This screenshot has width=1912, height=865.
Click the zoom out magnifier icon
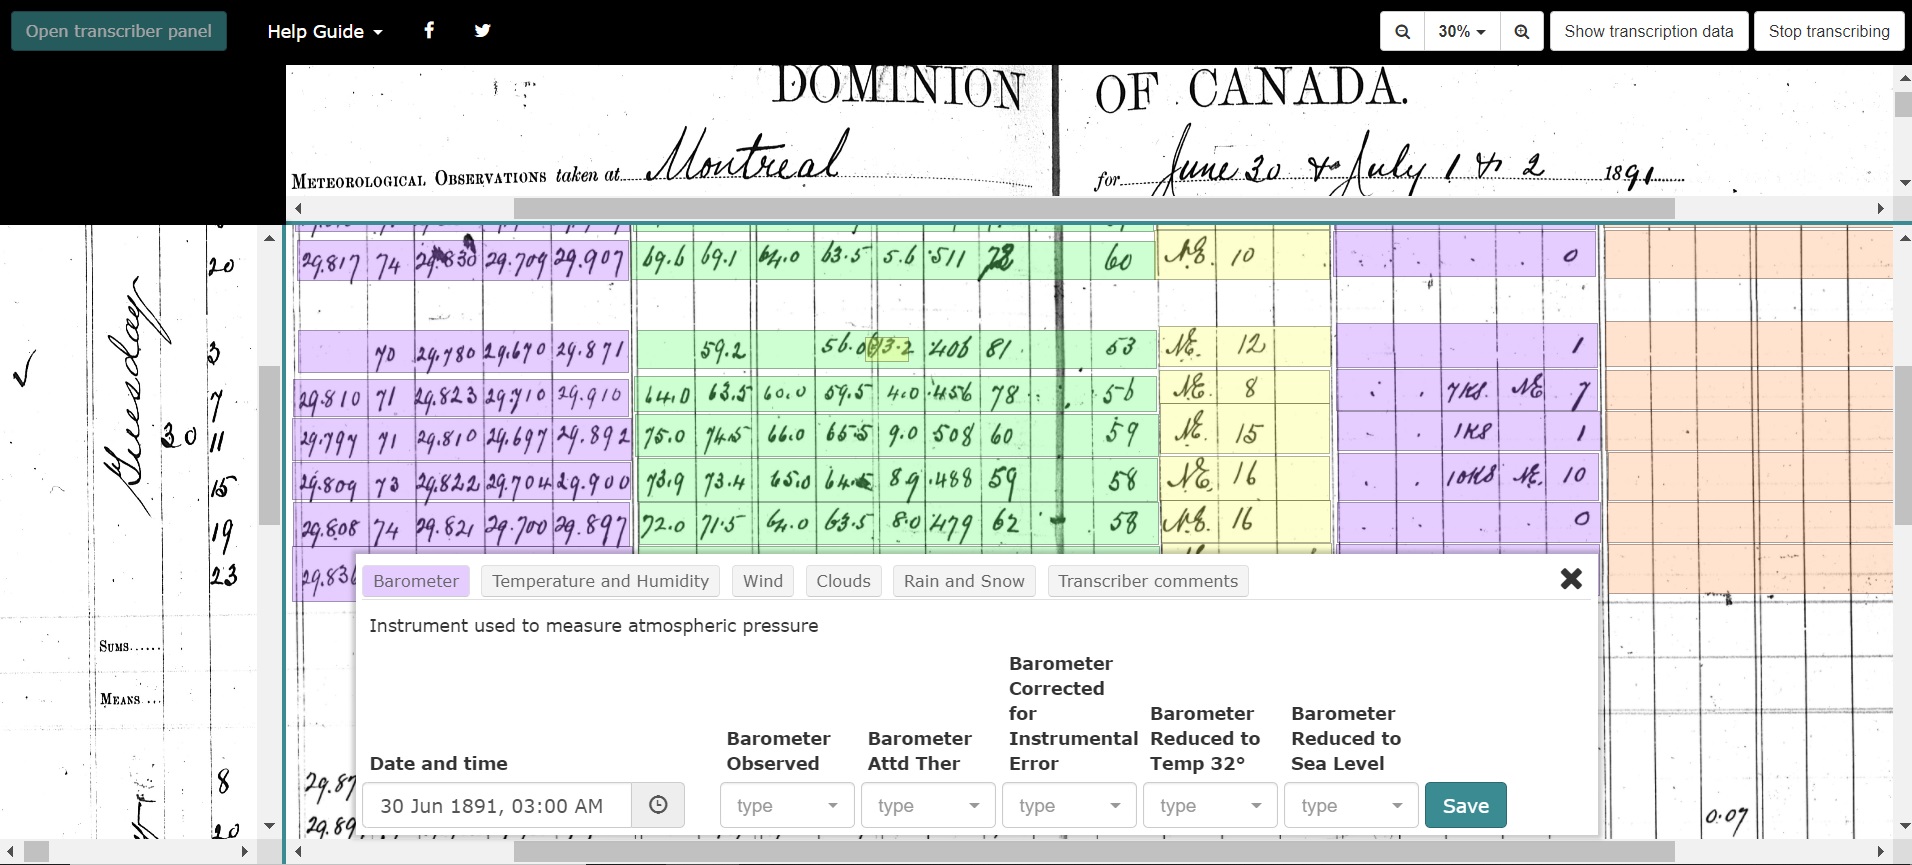[x=1403, y=31]
